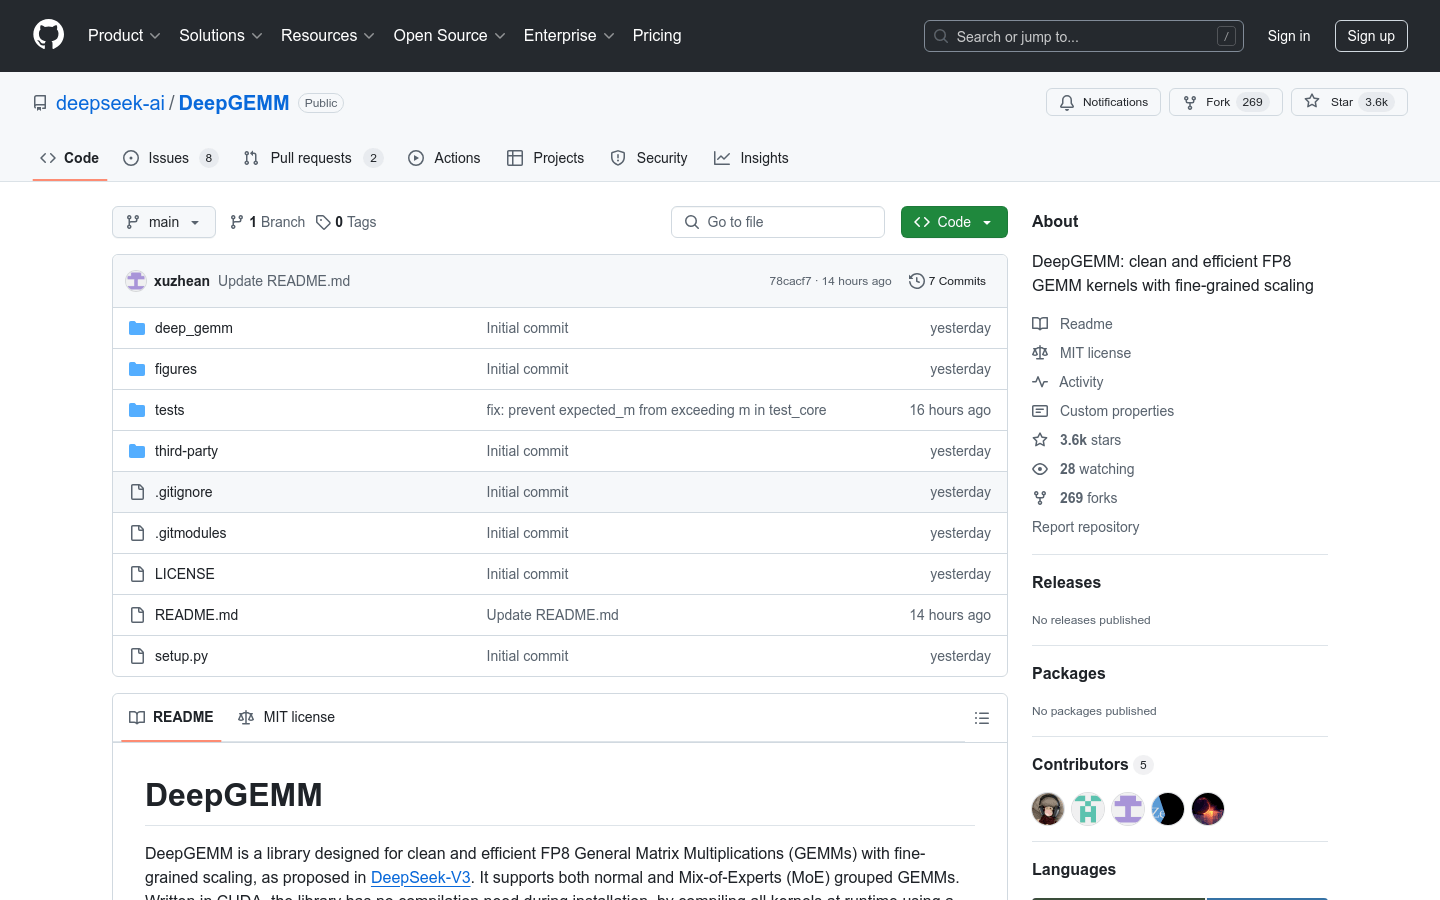The image size is (1440, 900).
Task: Open the Projects tab
Action: click(545, 158)
